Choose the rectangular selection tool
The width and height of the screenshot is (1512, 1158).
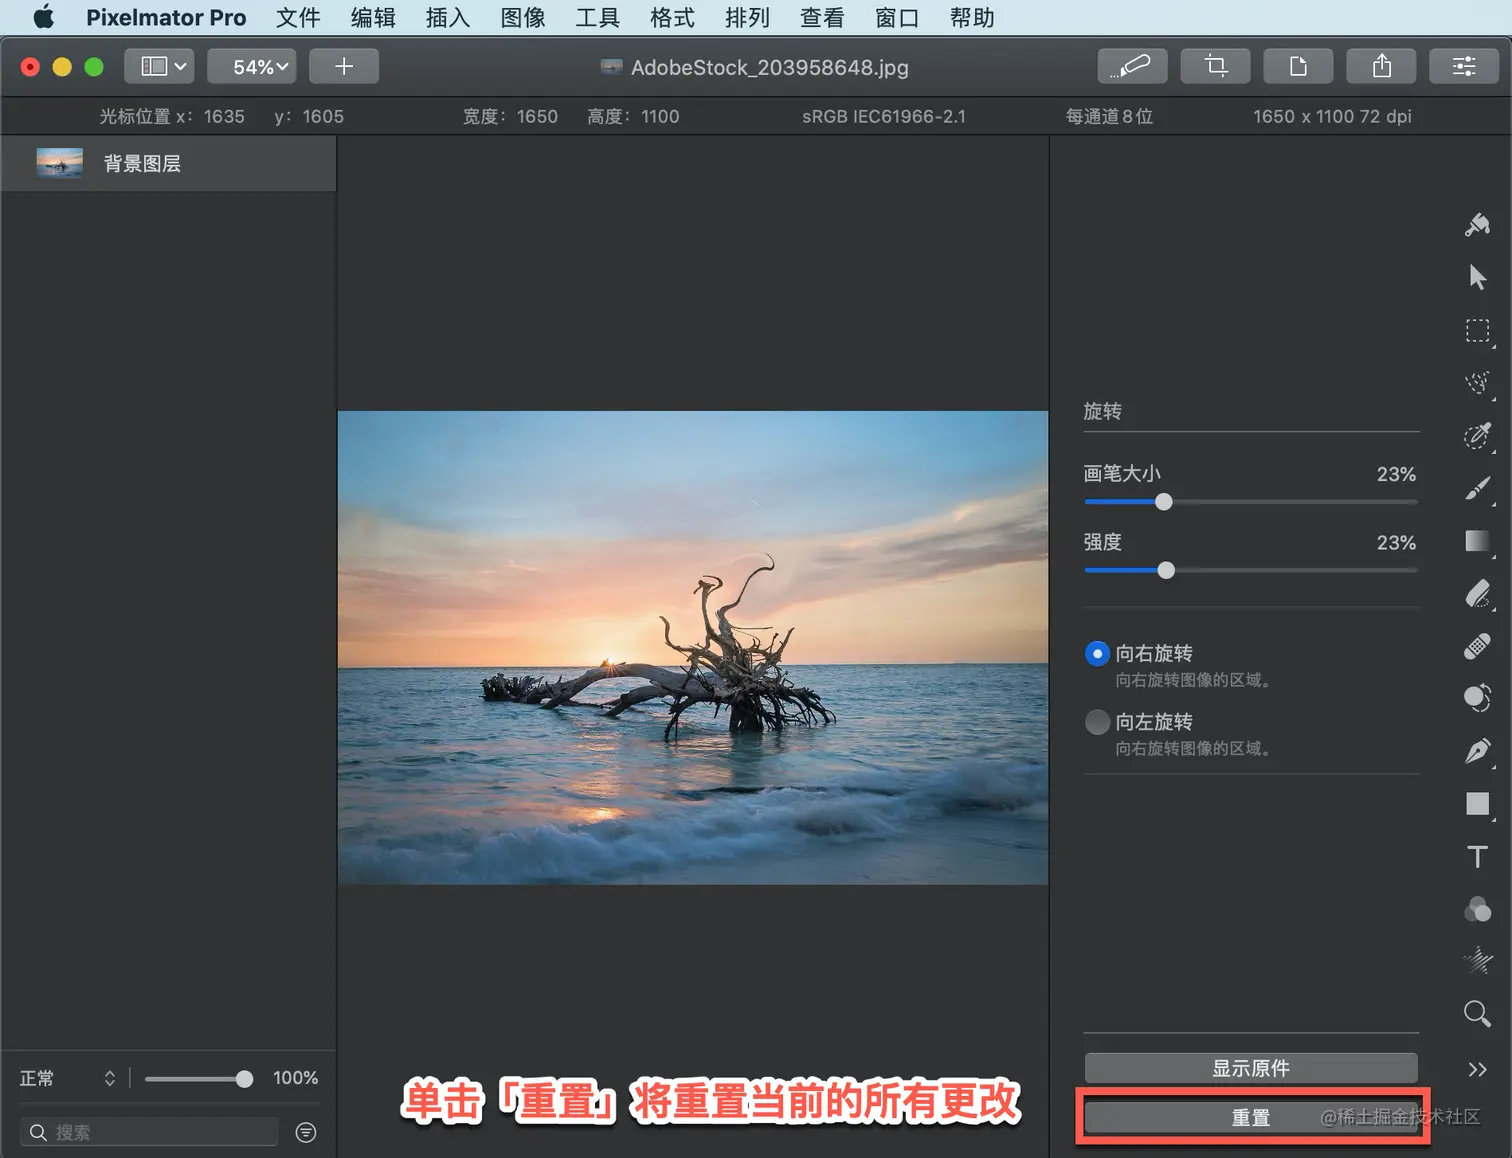[x=1477, y=331]
